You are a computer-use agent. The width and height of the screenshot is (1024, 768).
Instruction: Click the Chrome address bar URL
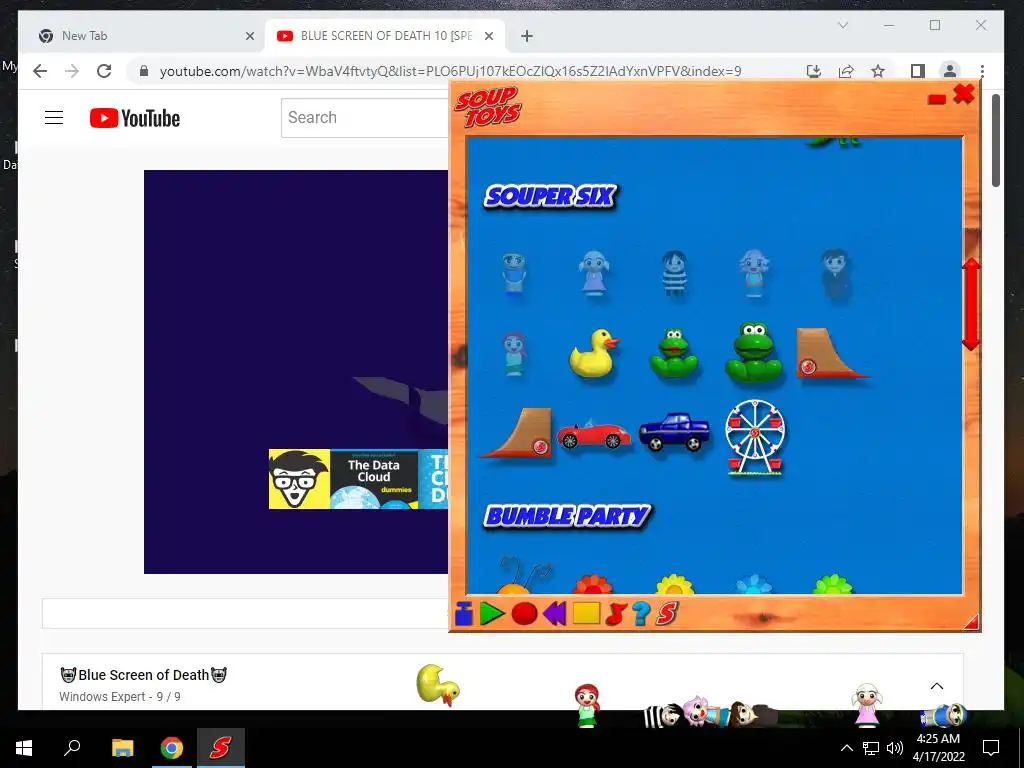(450, 71)
